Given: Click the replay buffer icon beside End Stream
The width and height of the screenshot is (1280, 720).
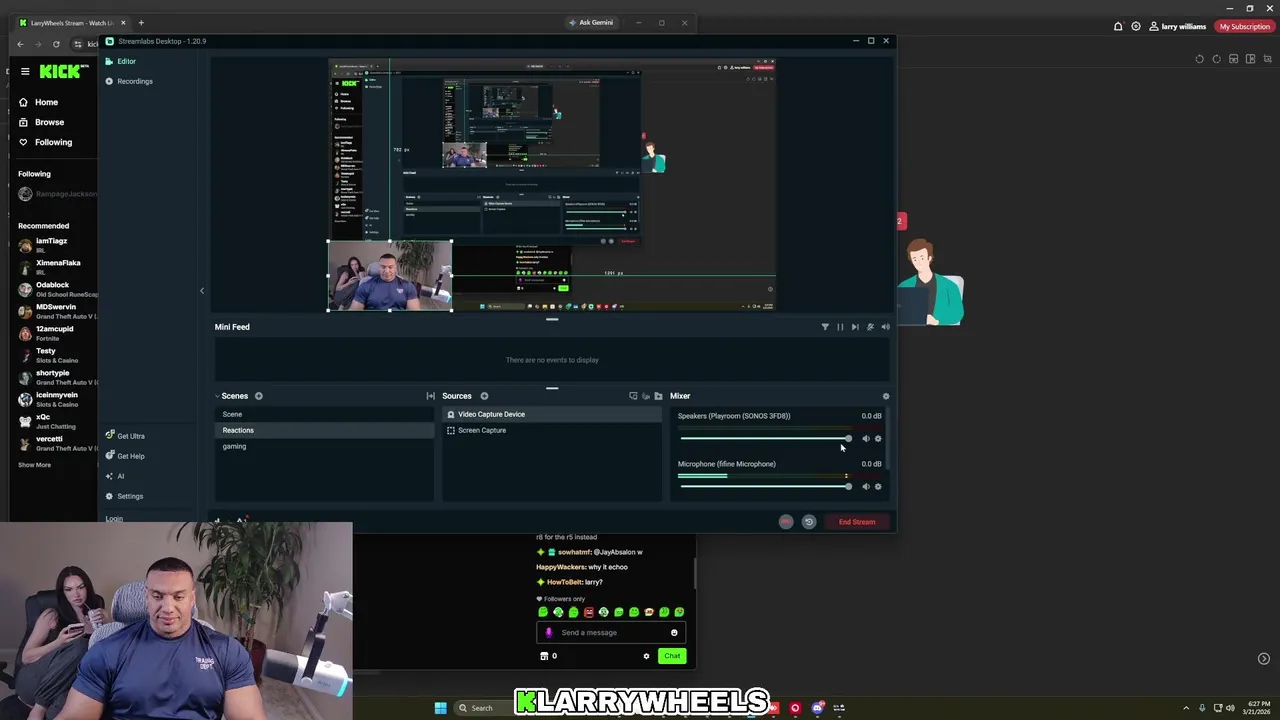Looking at the screenshot, I should (x=809, y=522).
